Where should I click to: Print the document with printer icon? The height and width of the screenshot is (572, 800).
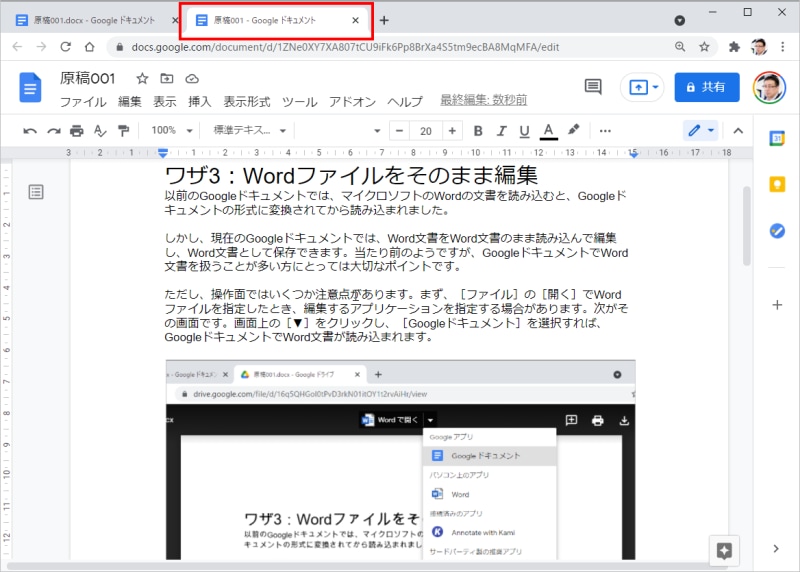tap(77, 131)
